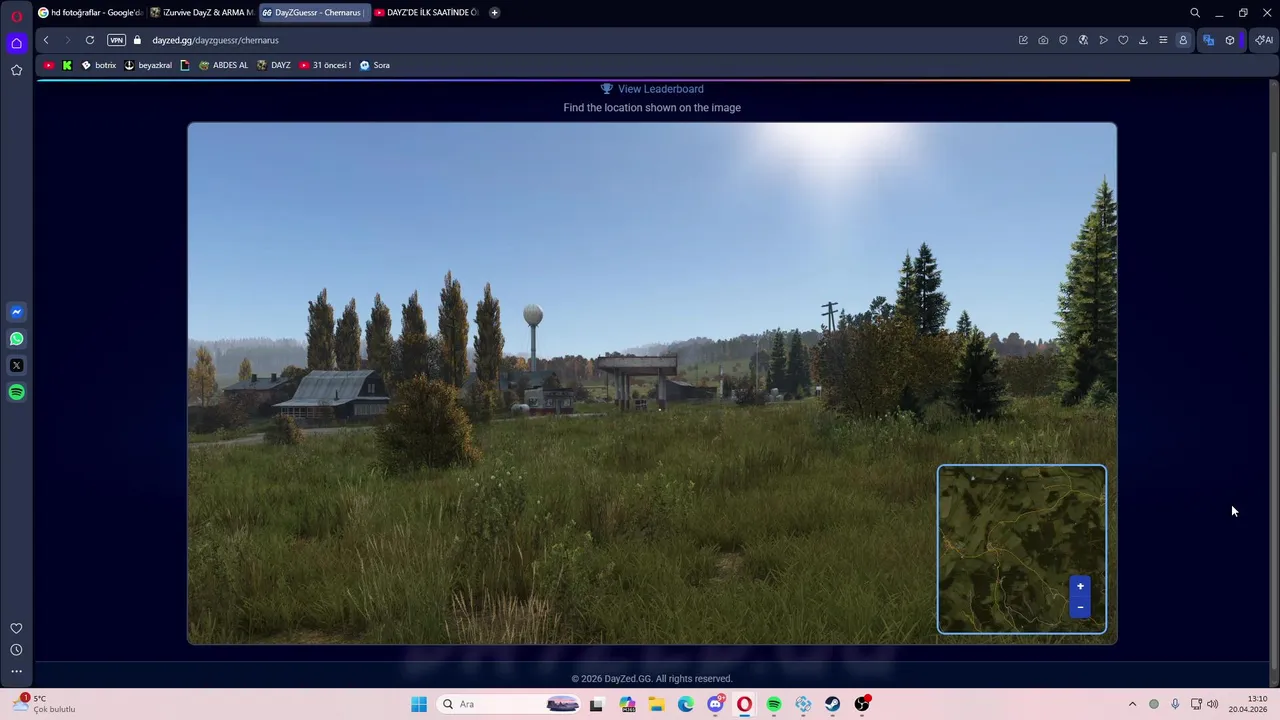Show hidden system tray icons

[x=1132, y=704]
